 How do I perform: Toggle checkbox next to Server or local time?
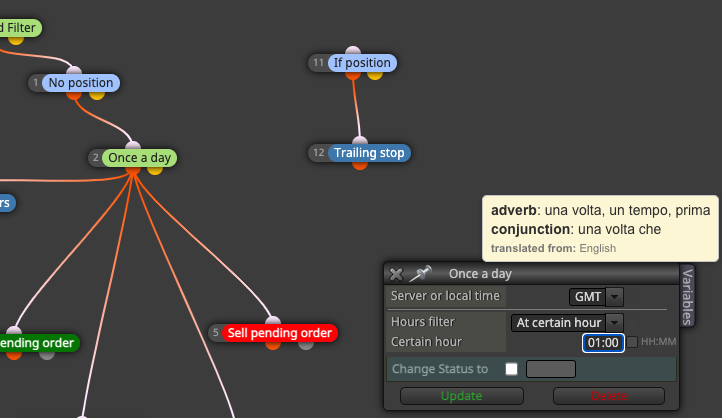tap(632, 296)
